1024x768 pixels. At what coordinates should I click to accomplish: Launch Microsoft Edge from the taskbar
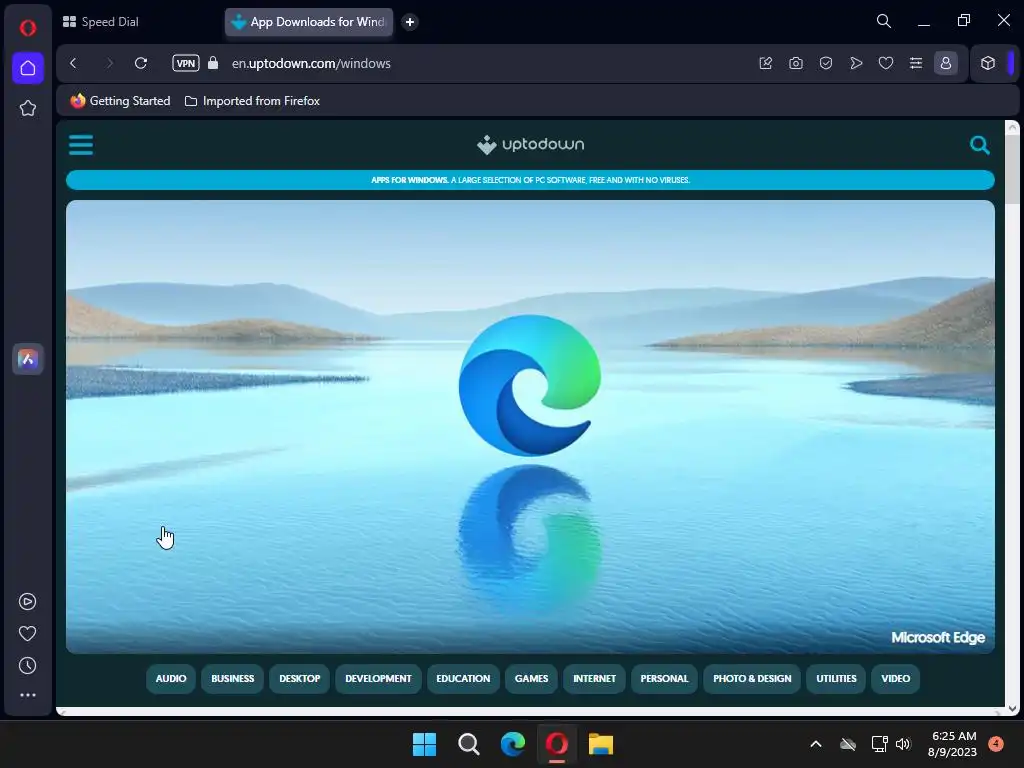click(513, 744)
